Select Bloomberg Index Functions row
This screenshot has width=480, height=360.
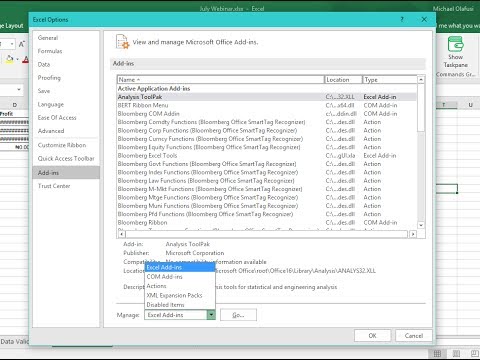click(267, 172)
